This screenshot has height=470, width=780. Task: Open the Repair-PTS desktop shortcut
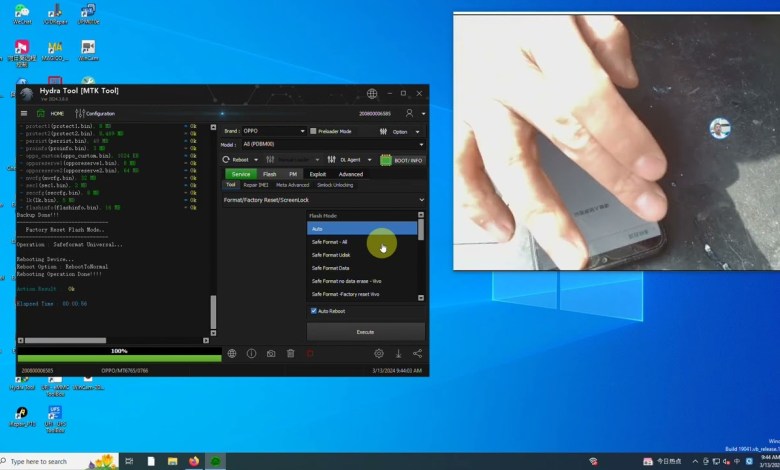click(22, 417)
